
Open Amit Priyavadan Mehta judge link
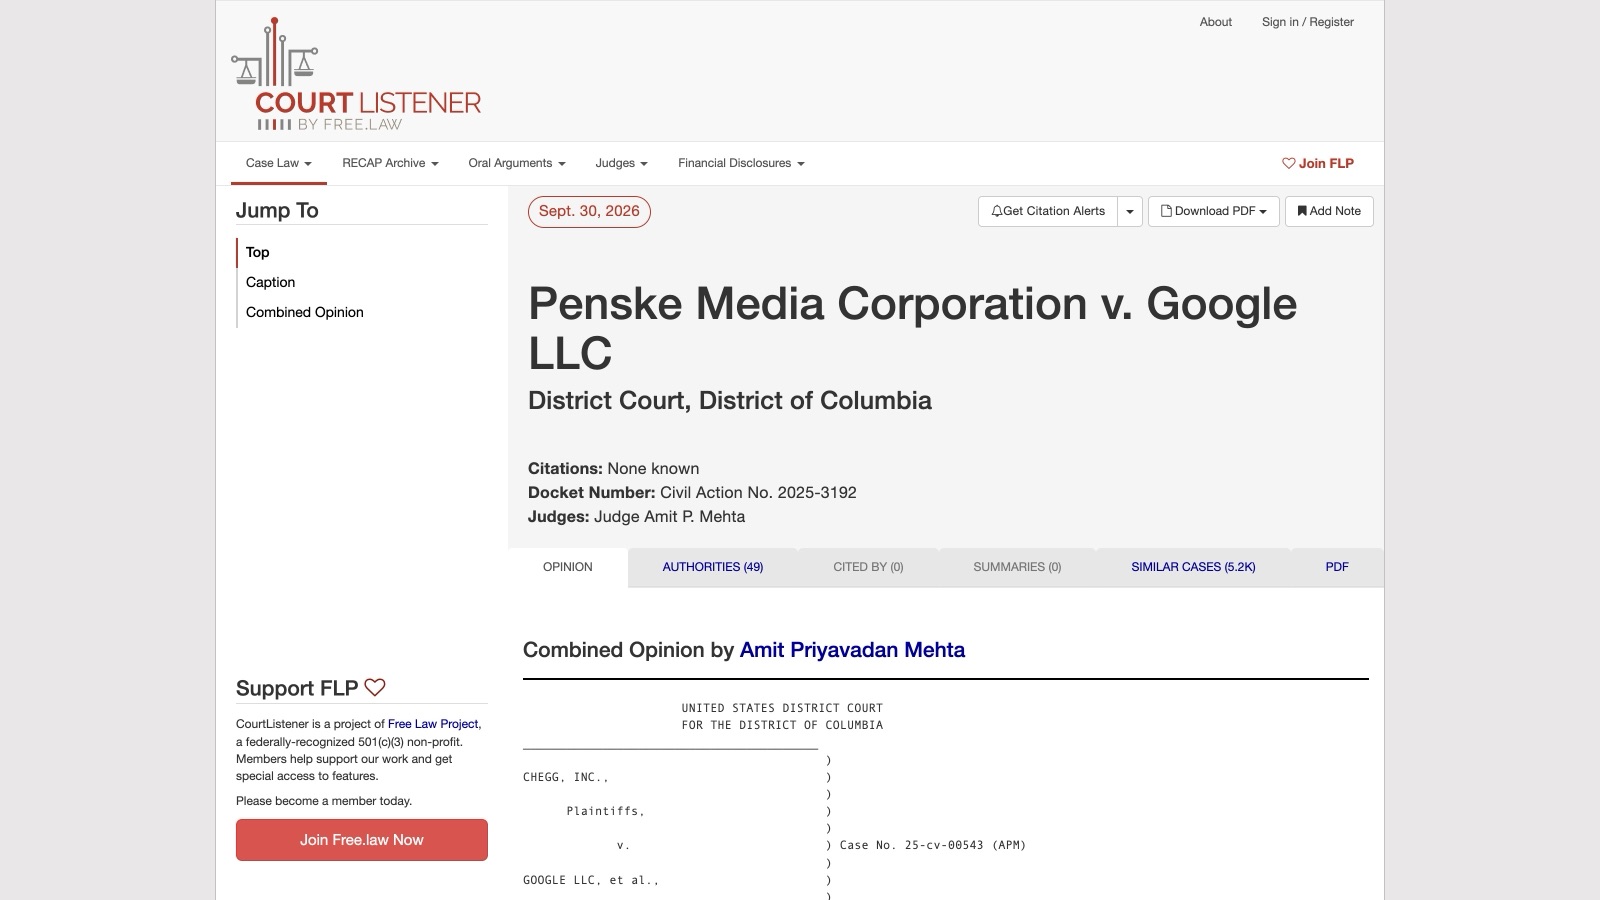(852, 650)
